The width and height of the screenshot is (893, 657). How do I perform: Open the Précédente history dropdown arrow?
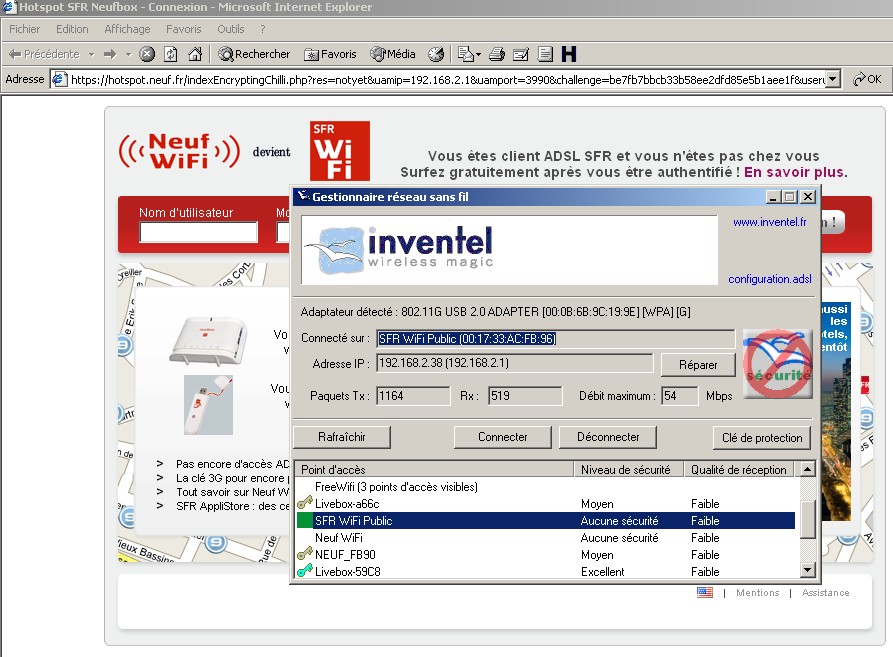click(x=91, y=54)
